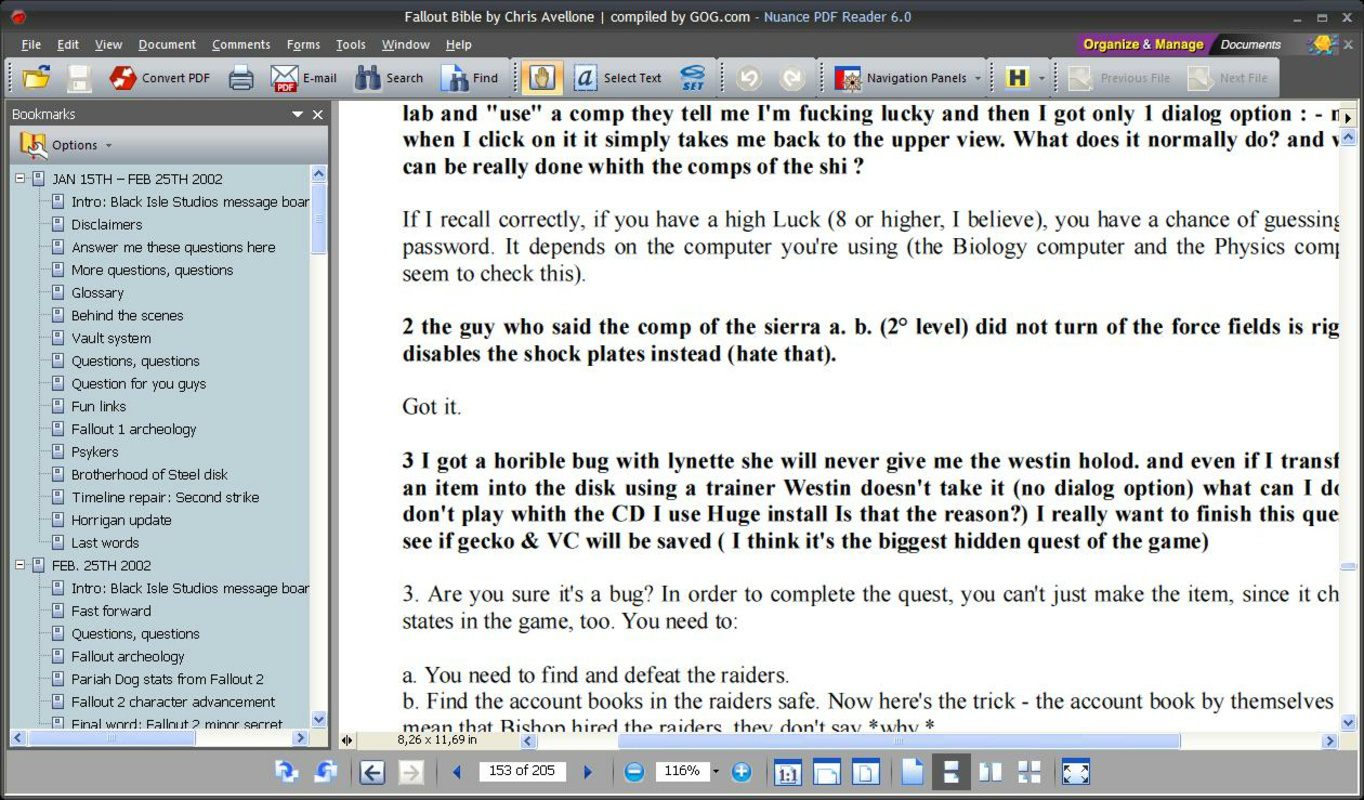The height and width of the screenshot is (800, 1364).
Task: Switch to the Documents tab
Action: pos(1250,44)
